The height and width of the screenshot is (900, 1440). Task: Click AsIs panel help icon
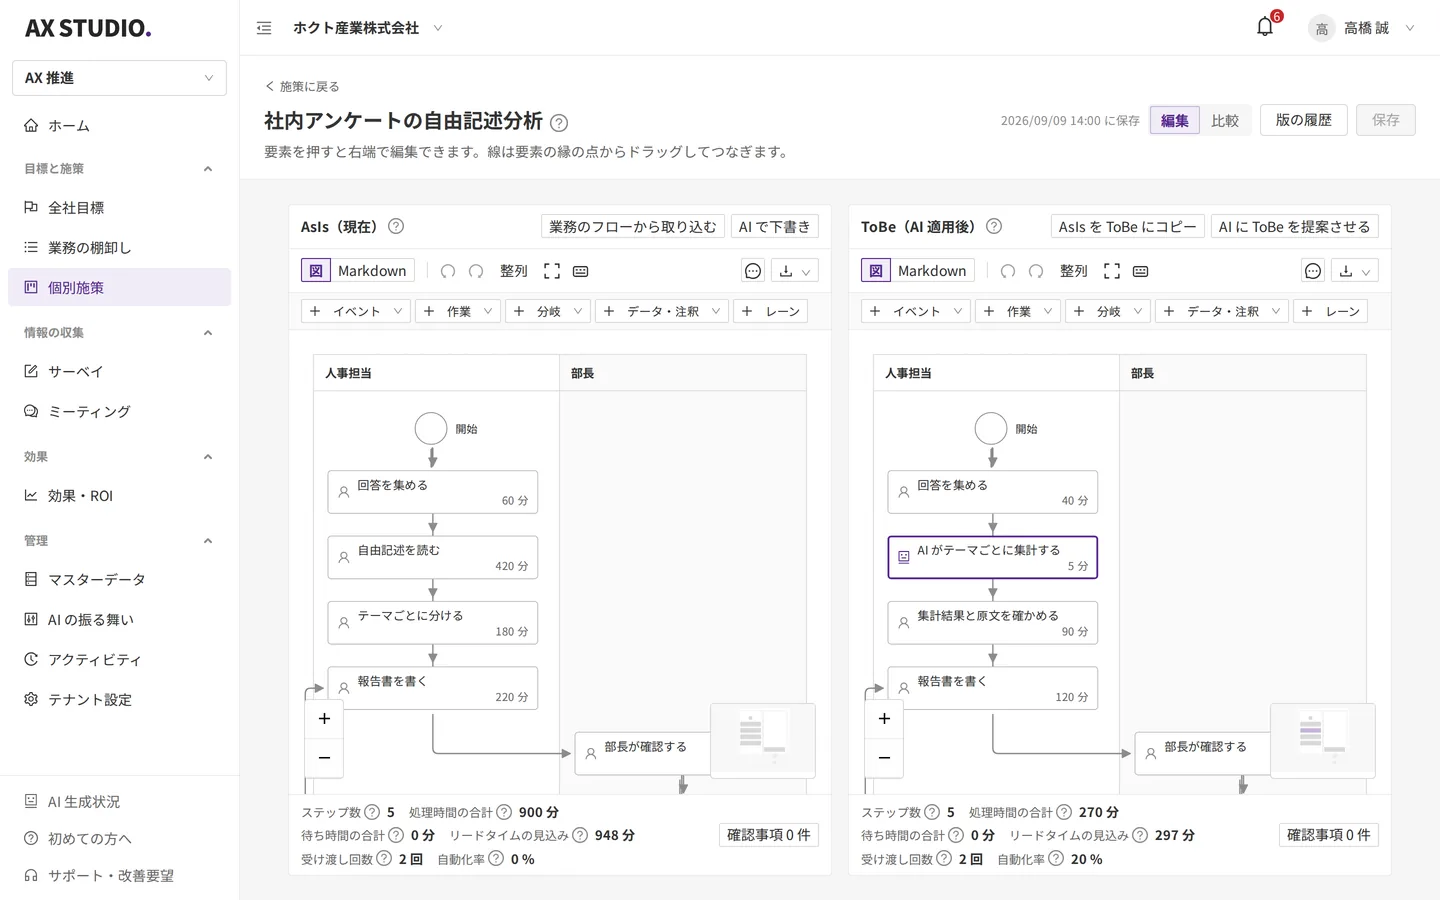396,226
